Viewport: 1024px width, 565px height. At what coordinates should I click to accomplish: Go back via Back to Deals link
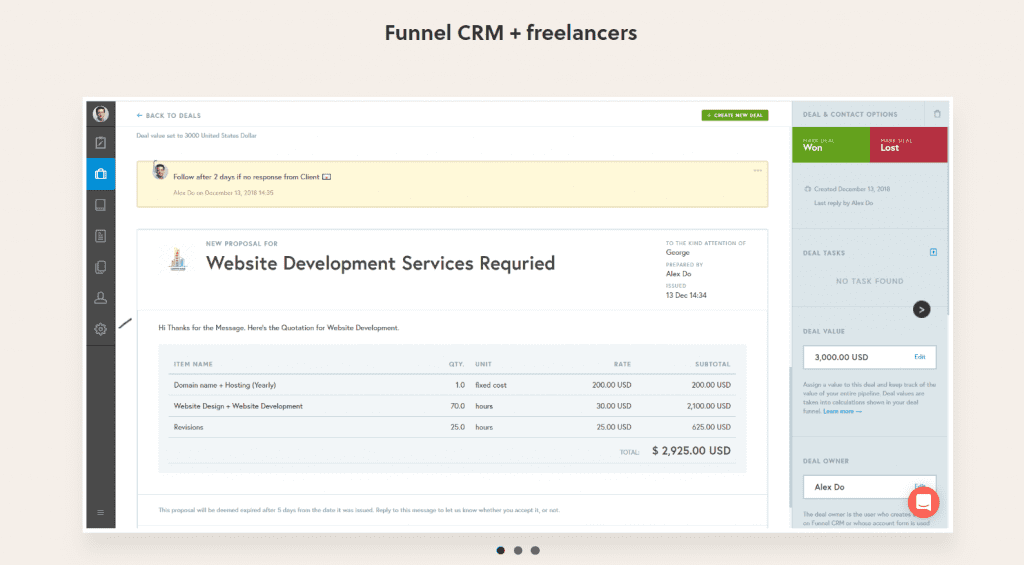point(168,116)
